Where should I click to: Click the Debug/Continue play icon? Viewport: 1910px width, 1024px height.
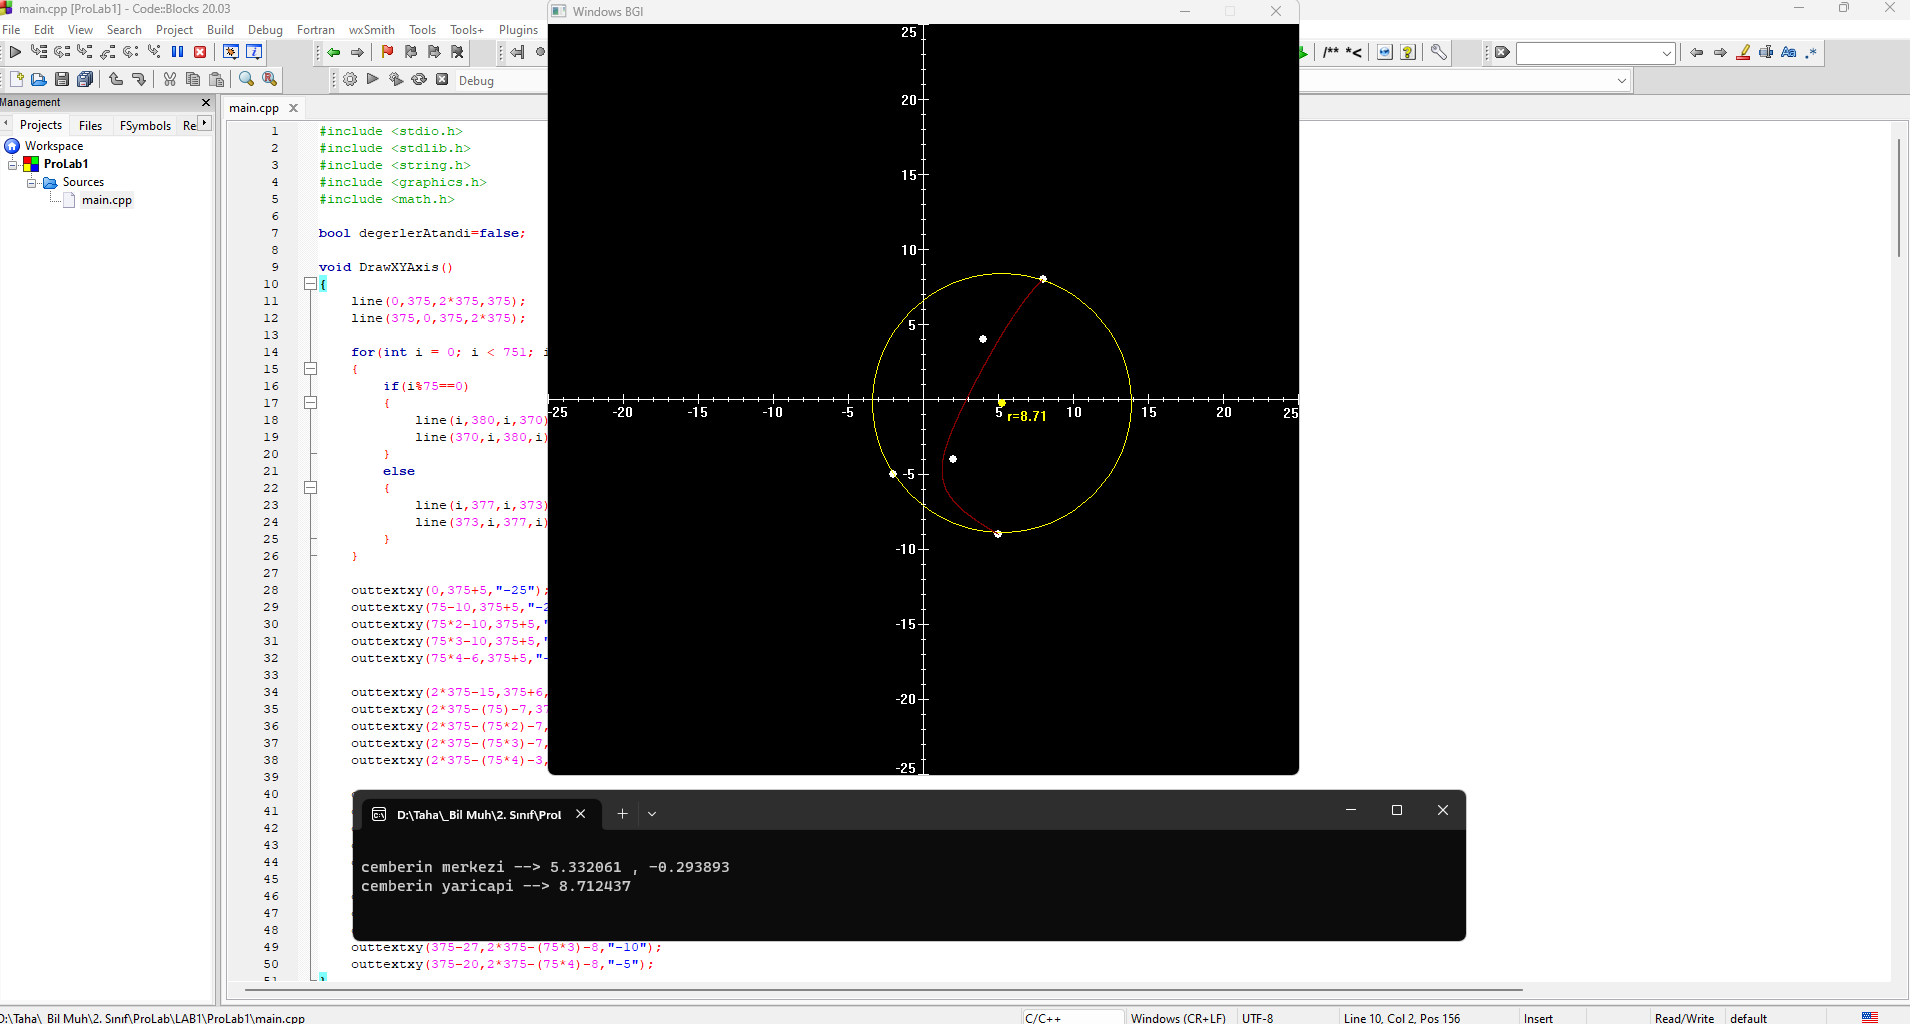tap(15, 52)
